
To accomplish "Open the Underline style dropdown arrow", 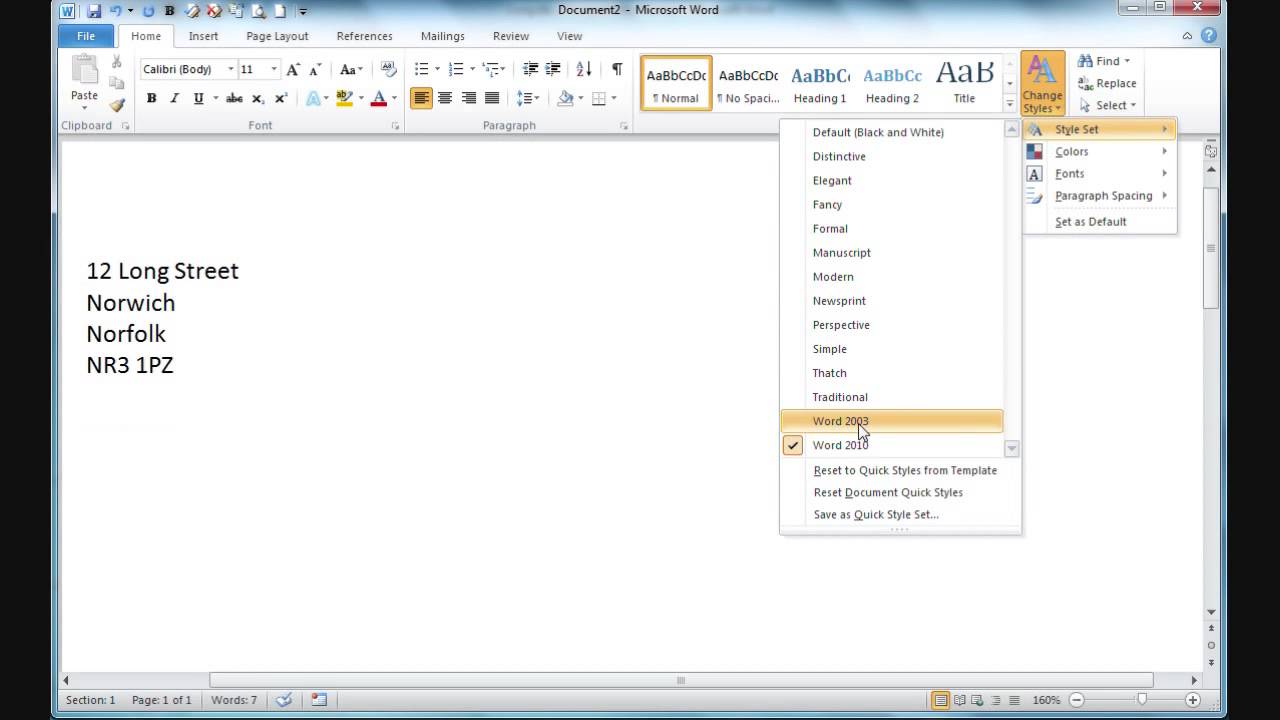I will pos(215,98).
